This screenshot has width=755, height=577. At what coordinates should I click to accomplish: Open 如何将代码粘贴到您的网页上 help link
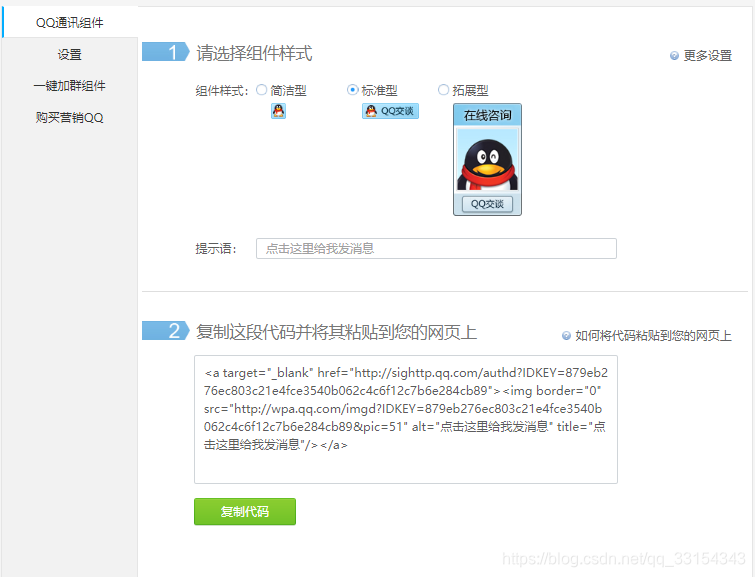[653, 335]
